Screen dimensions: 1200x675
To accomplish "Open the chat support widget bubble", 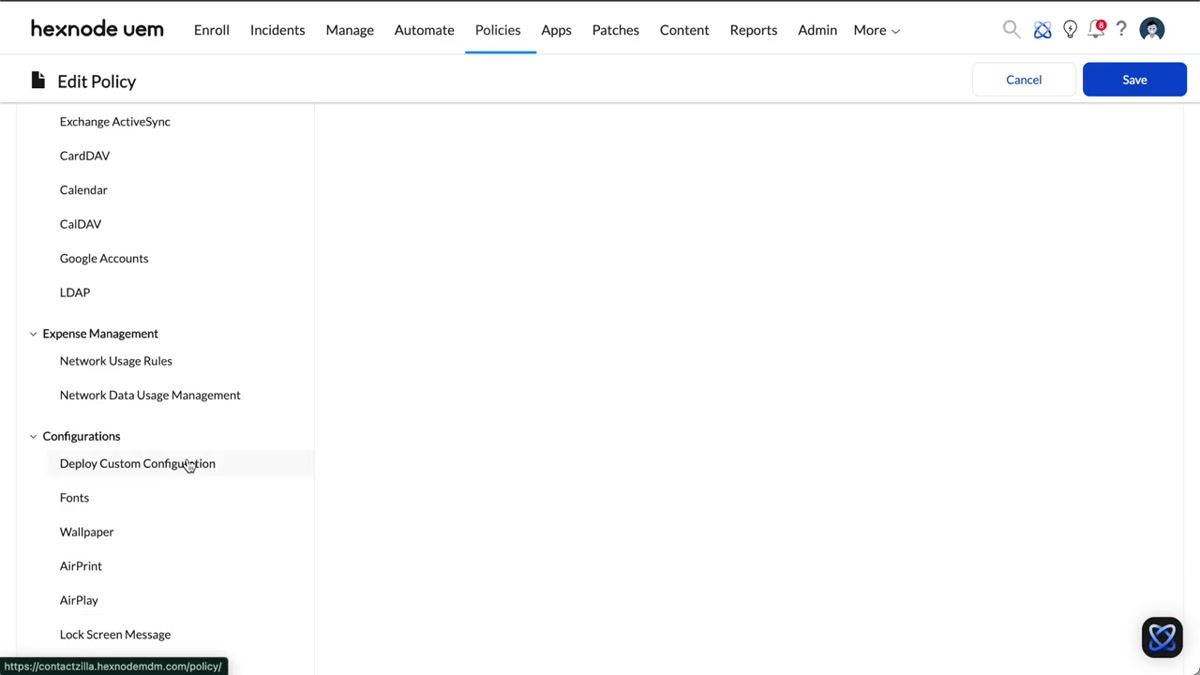I will (1161, 637).
